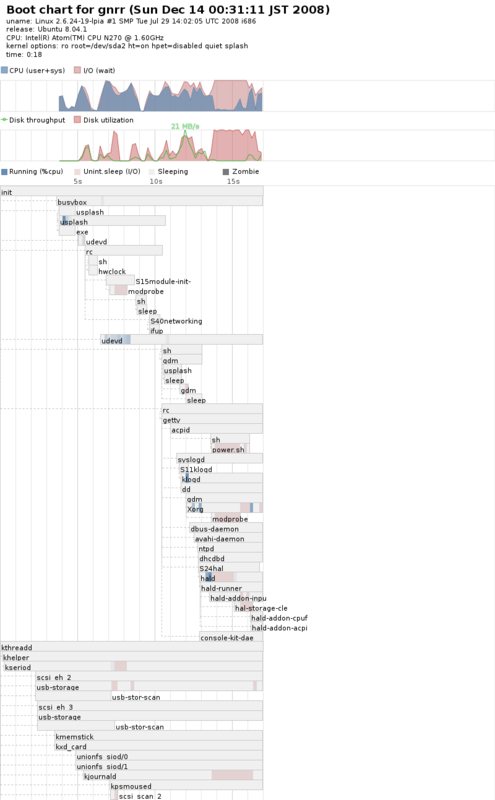Select the kseriod process bar
This screenshot has height=800, width=495.
[134, 667]
